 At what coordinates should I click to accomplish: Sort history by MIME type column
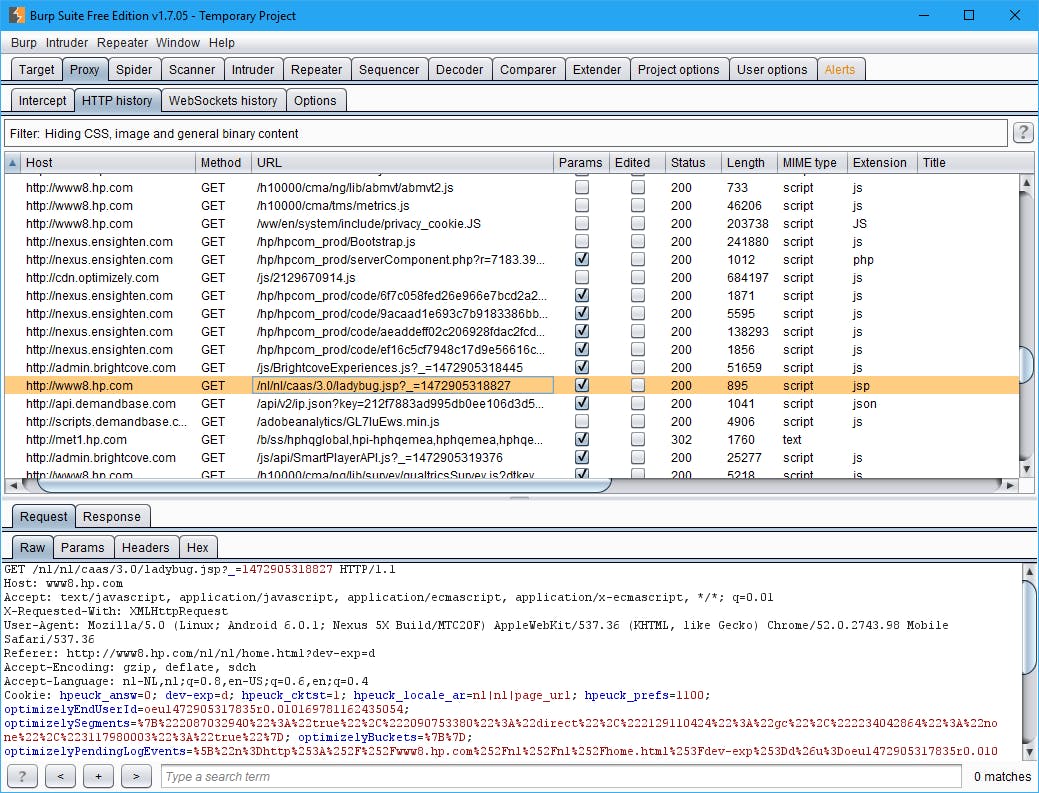click(810, 163)
